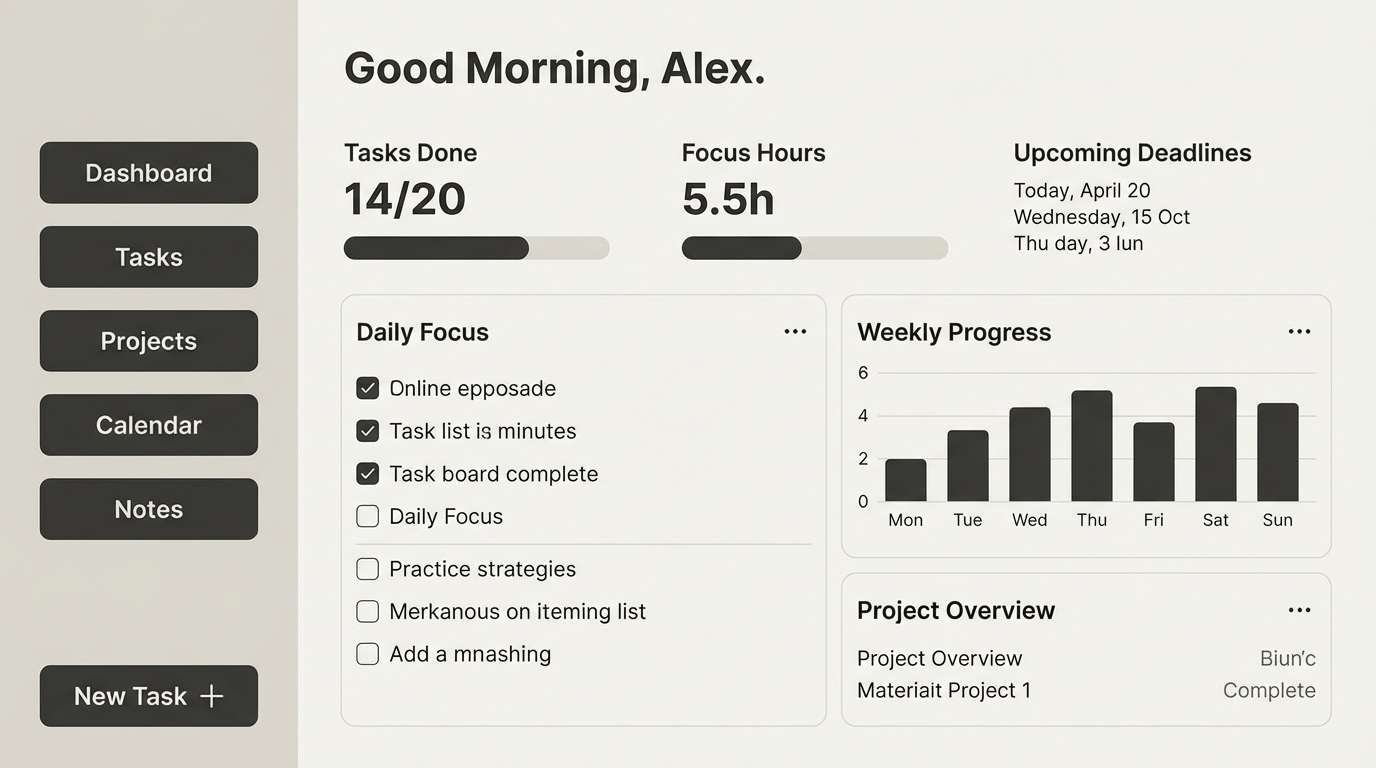Image resolution: width=1376 pixels, height=768 pixels.
Task: Check the Daily Focus checkbox
Action: (367, 516)
